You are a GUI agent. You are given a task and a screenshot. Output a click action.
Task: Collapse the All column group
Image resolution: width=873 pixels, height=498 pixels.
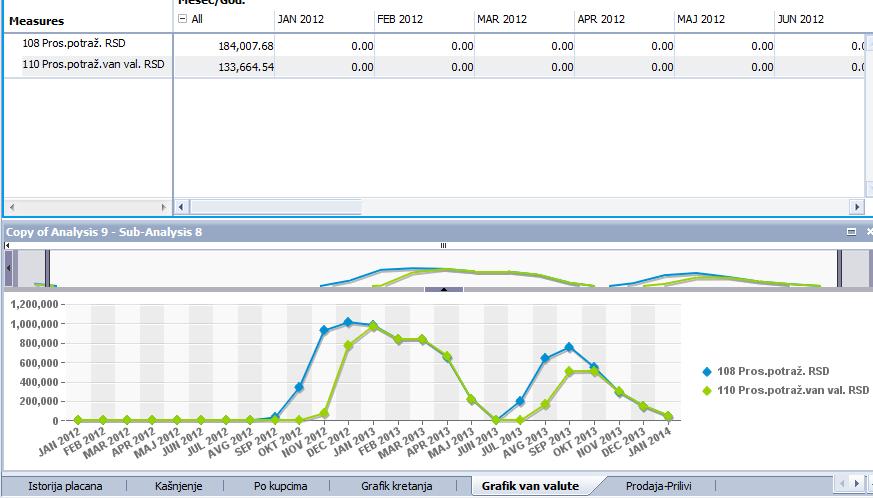pos(182,19)
